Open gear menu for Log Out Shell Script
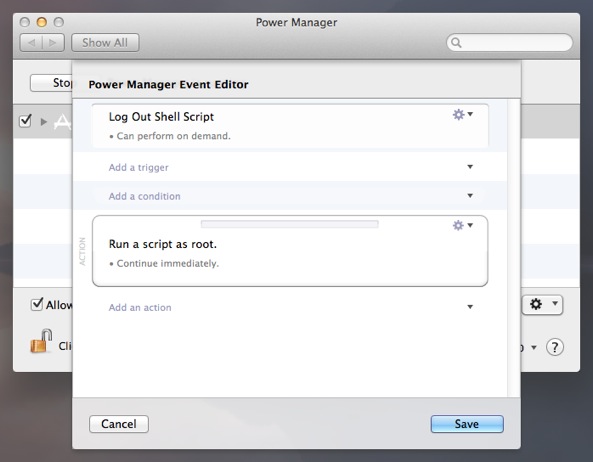The image size is (593, 462). pos(463,114)
